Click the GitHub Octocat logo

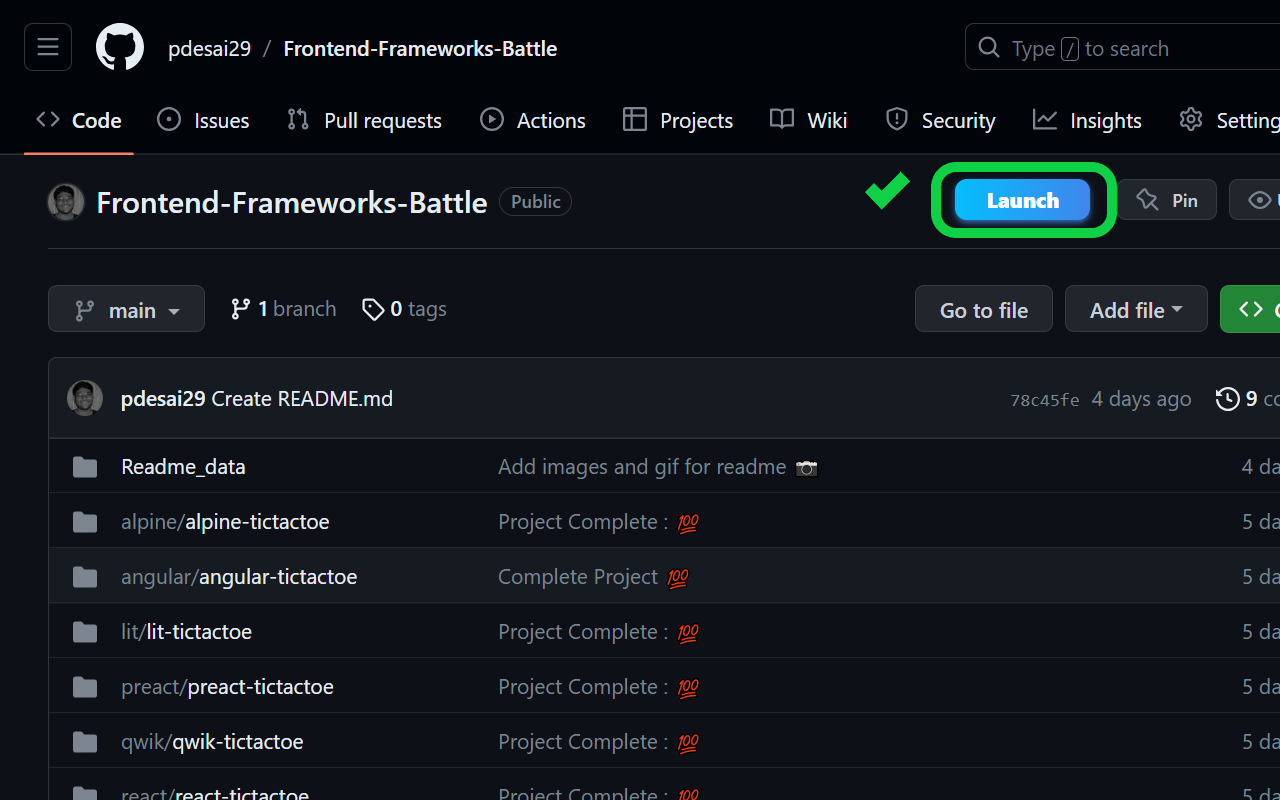pyautogui.click(x=120, y=48)
